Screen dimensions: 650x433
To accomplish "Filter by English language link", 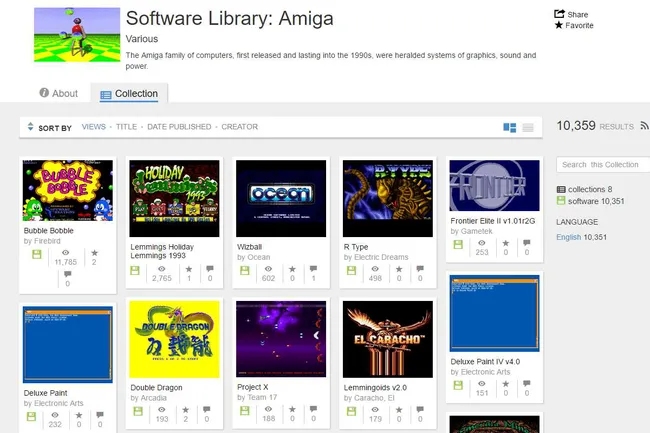I will point(568,237).
